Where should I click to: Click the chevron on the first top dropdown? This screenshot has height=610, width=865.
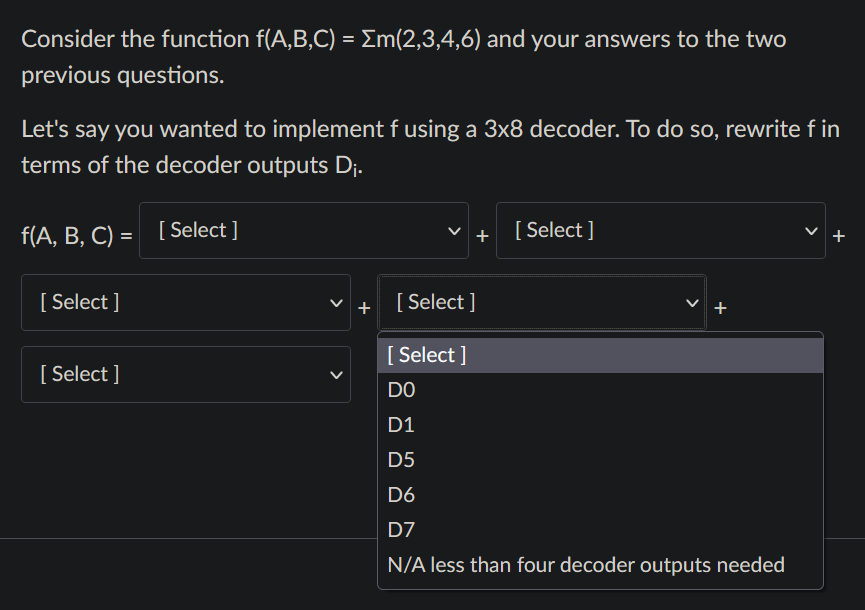[455, 230]
